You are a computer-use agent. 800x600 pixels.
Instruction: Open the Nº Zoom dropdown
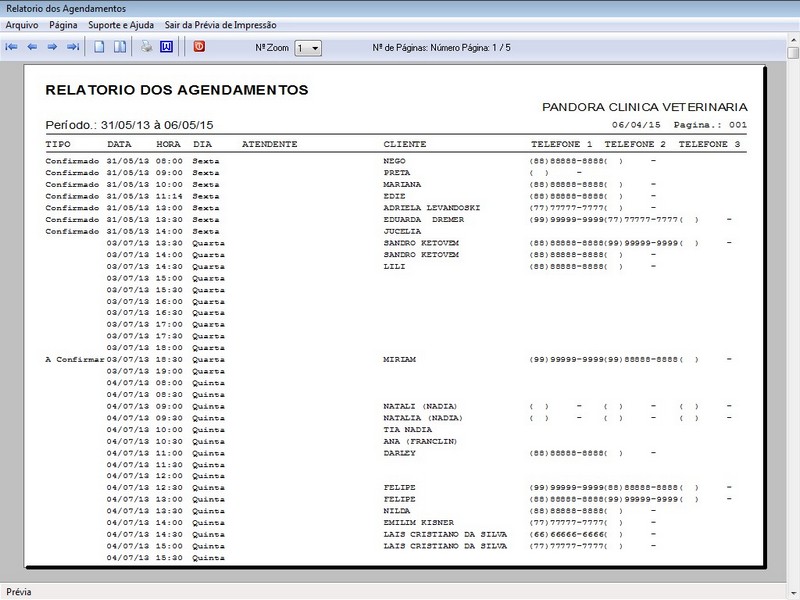(308, 48)
